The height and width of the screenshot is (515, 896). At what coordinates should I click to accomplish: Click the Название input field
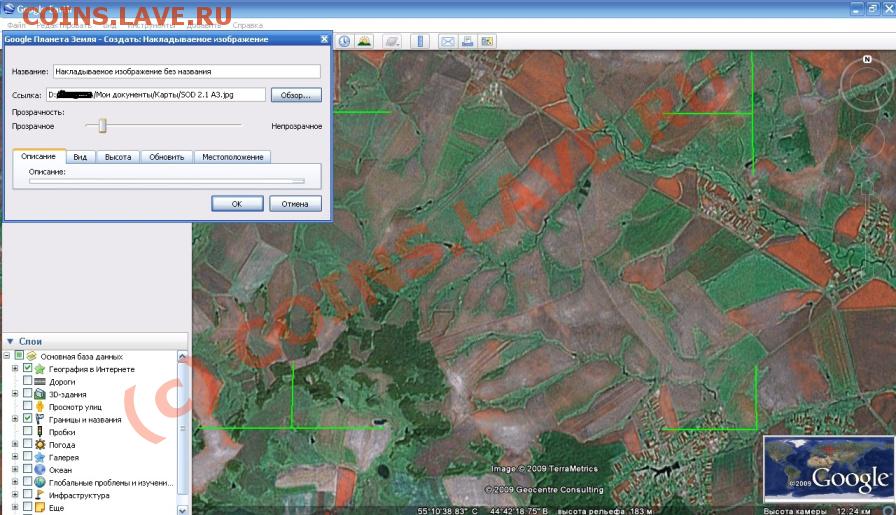click(x=187, y=71)
